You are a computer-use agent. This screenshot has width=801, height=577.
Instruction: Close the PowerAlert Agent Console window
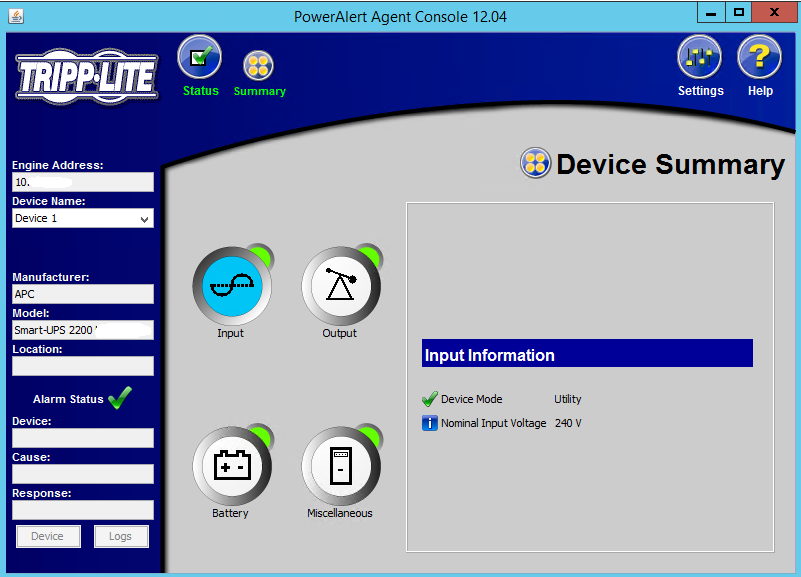pos(774,13)
